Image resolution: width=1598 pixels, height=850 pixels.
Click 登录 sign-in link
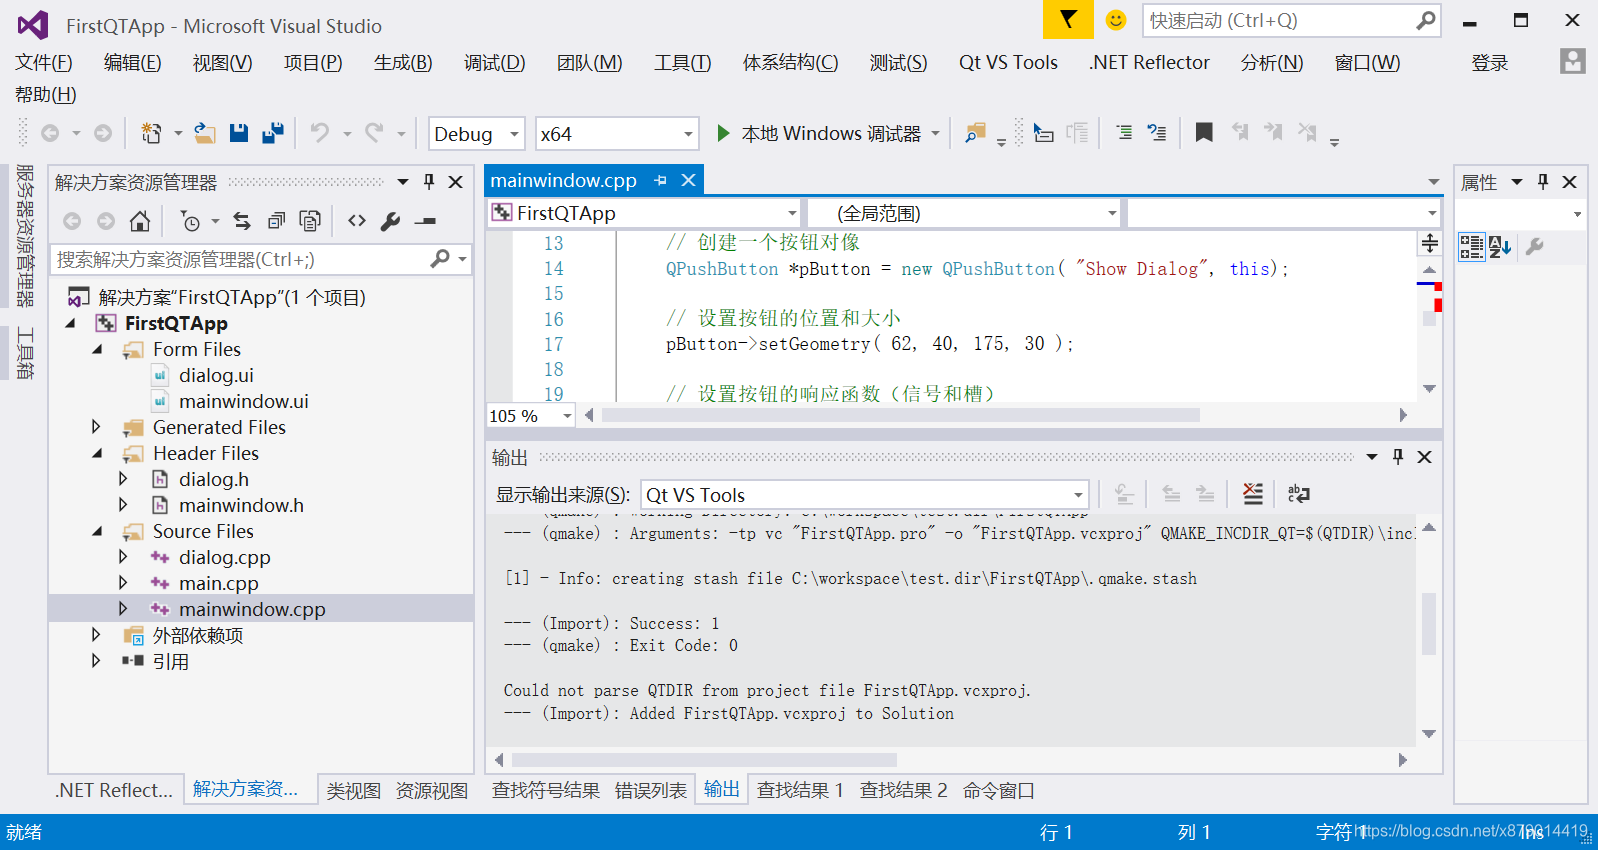pyautogui.click(x=1490, y=63)
